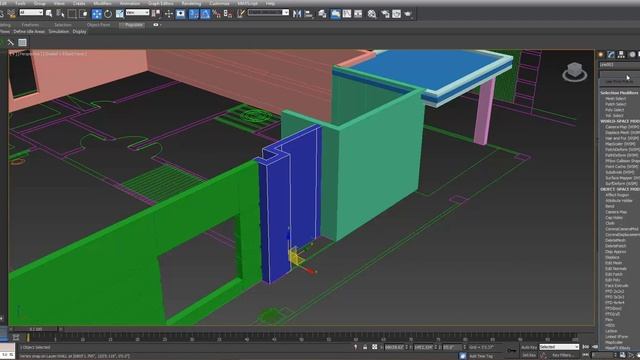The image size is (640, 360).
Task: Click the grid icon below the ribbon
Action: click(22, 42)
